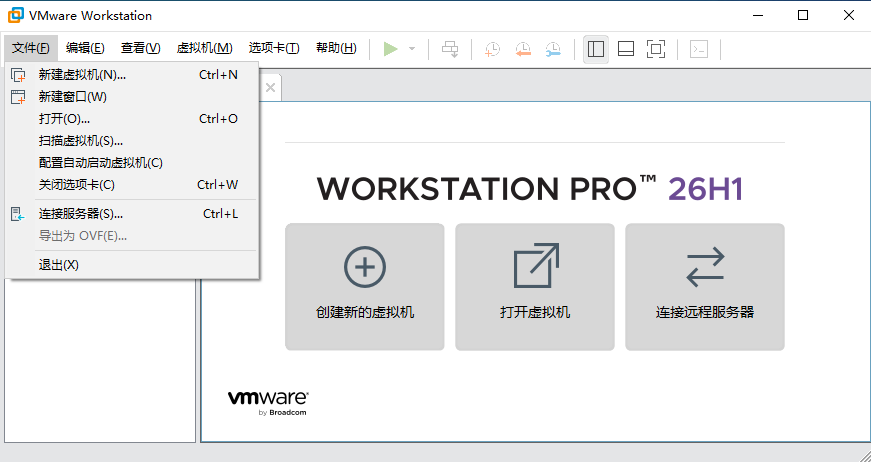
Task: Open the 编辑(E) menu
Action: [x=85, y=48]
